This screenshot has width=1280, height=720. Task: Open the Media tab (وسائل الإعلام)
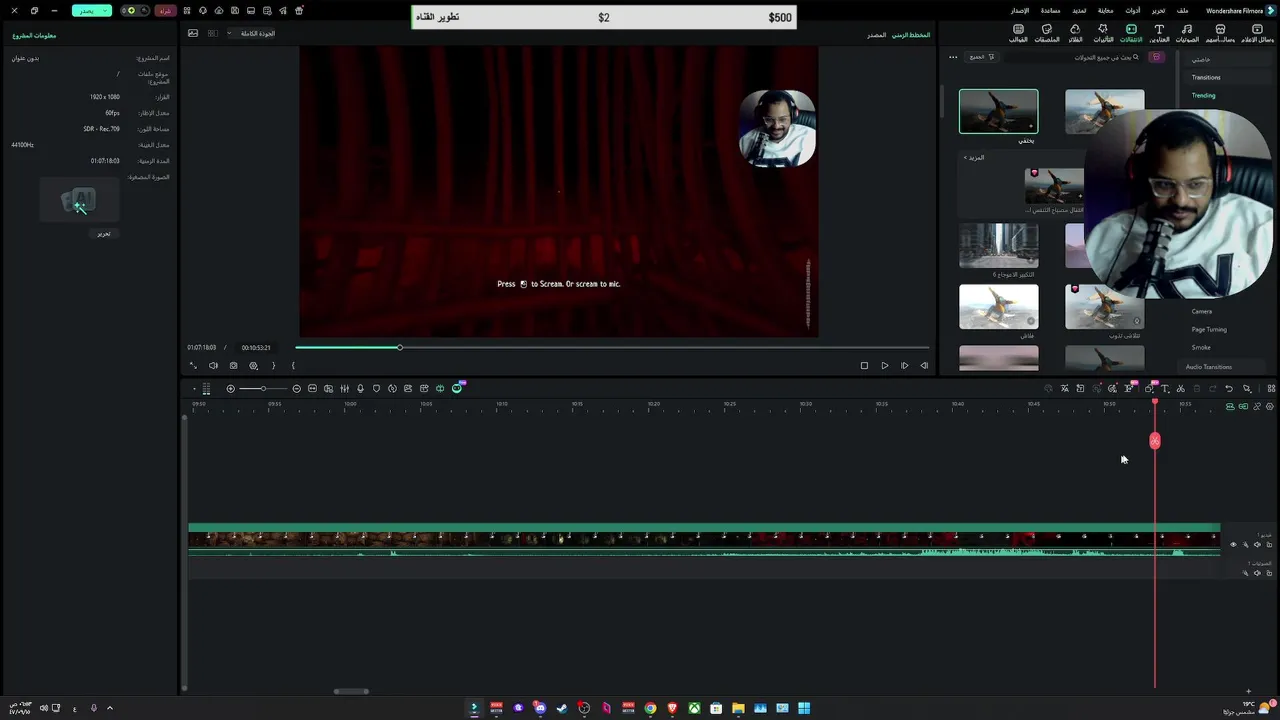pos(1257,33)
